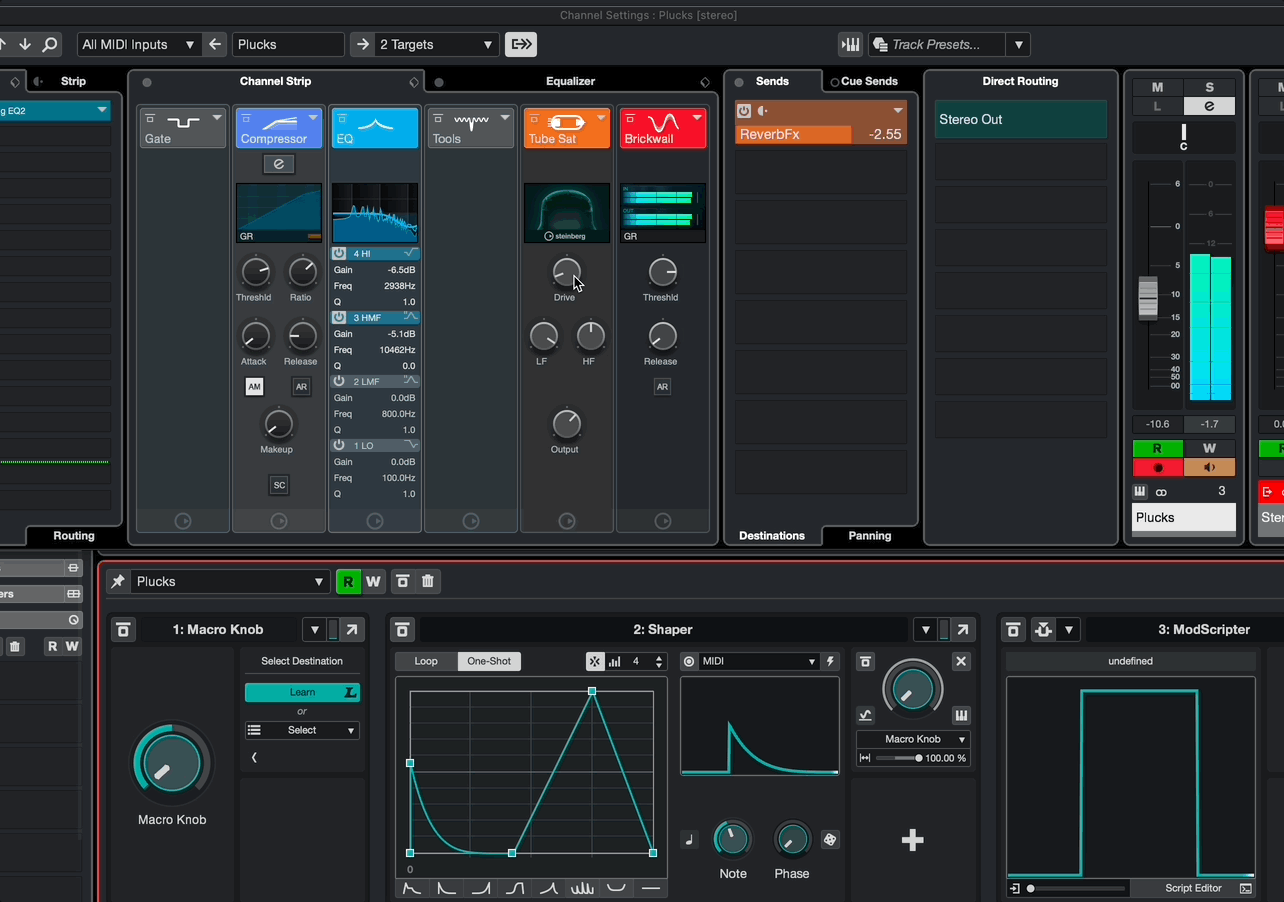Click the arrow icon in the Macro Knob header
This screenshot has width=1284, height=902.
352,629
